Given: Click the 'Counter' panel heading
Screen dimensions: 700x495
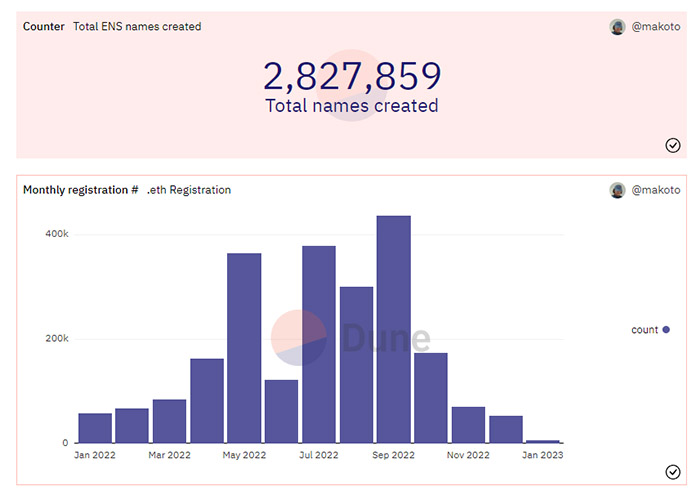Looking at the screenshot, I should 44,27.
